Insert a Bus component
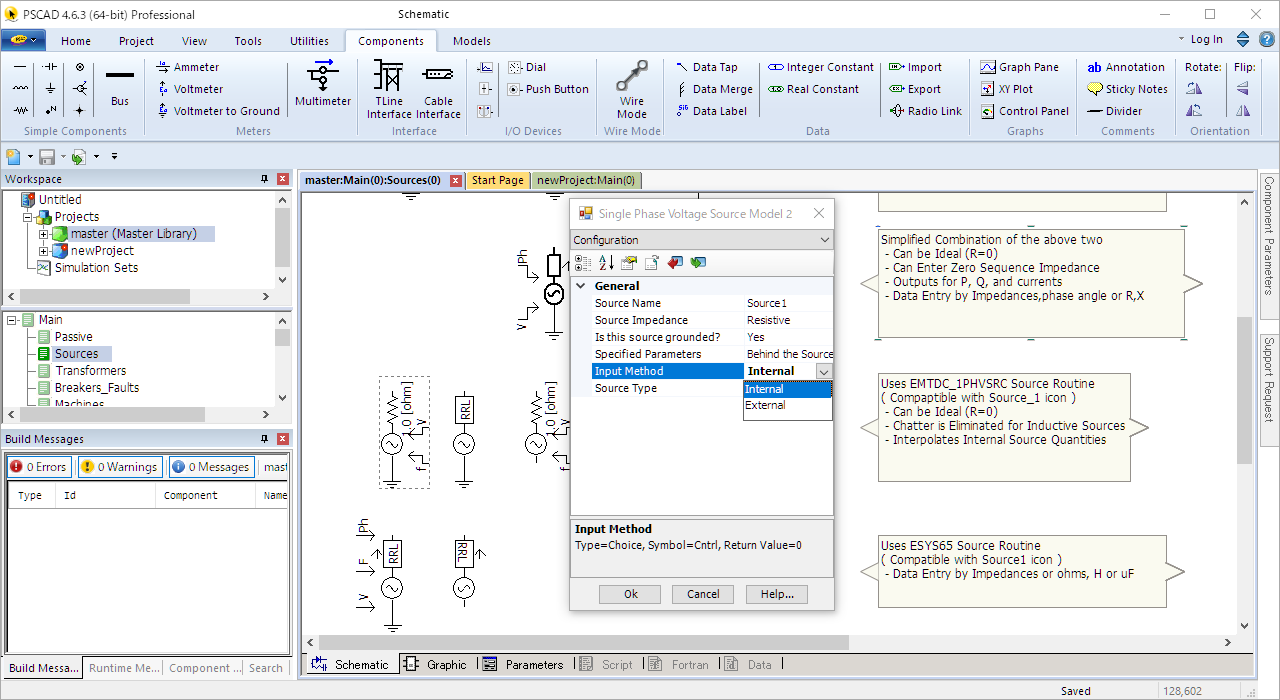The image size is (1280, 700). point(120,86)
